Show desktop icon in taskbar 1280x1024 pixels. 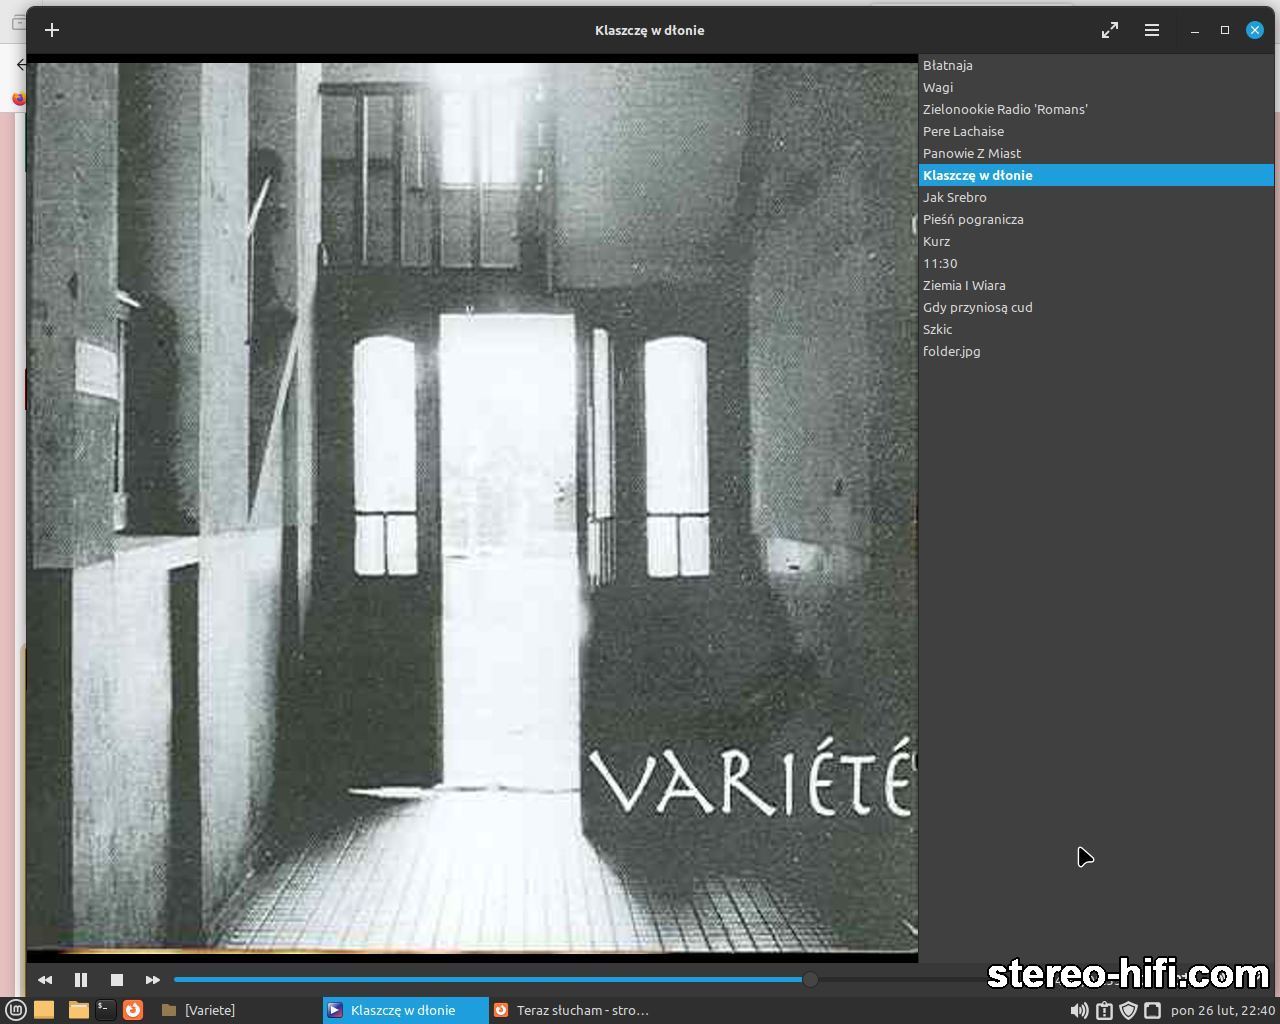pos(44,1010)
